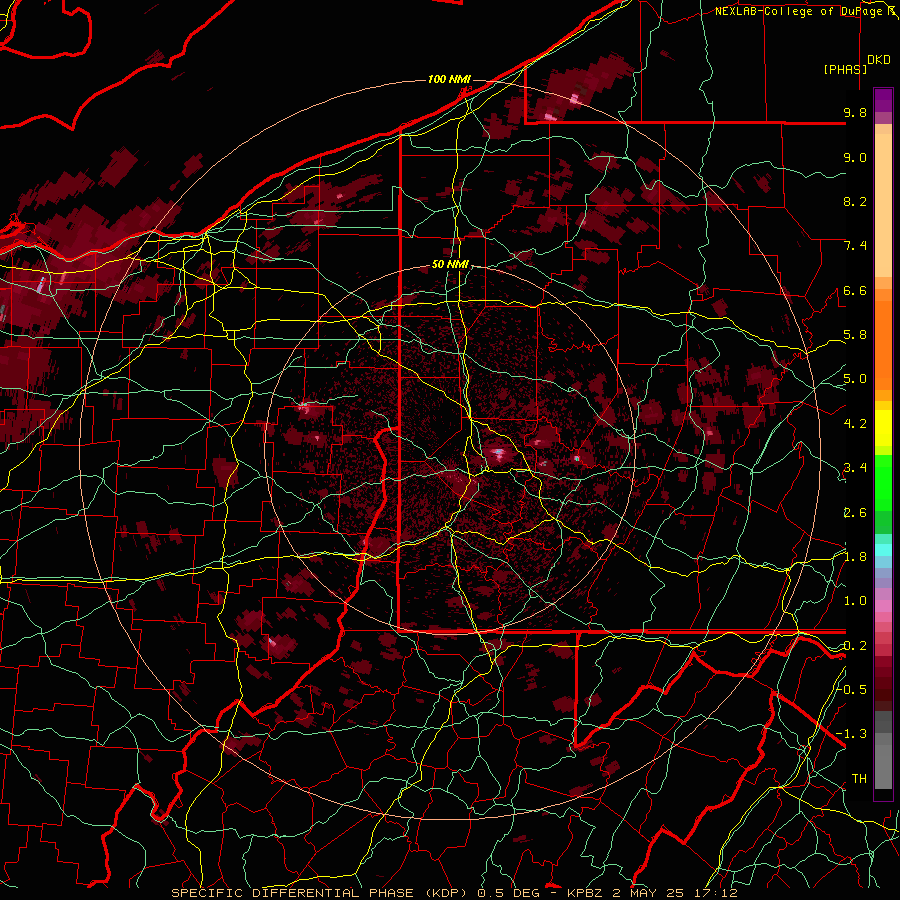The width and height of the screenshot is (900, 900).
Task: Select the 7.4 value on the scale
Action: click(x=855, y=246)
